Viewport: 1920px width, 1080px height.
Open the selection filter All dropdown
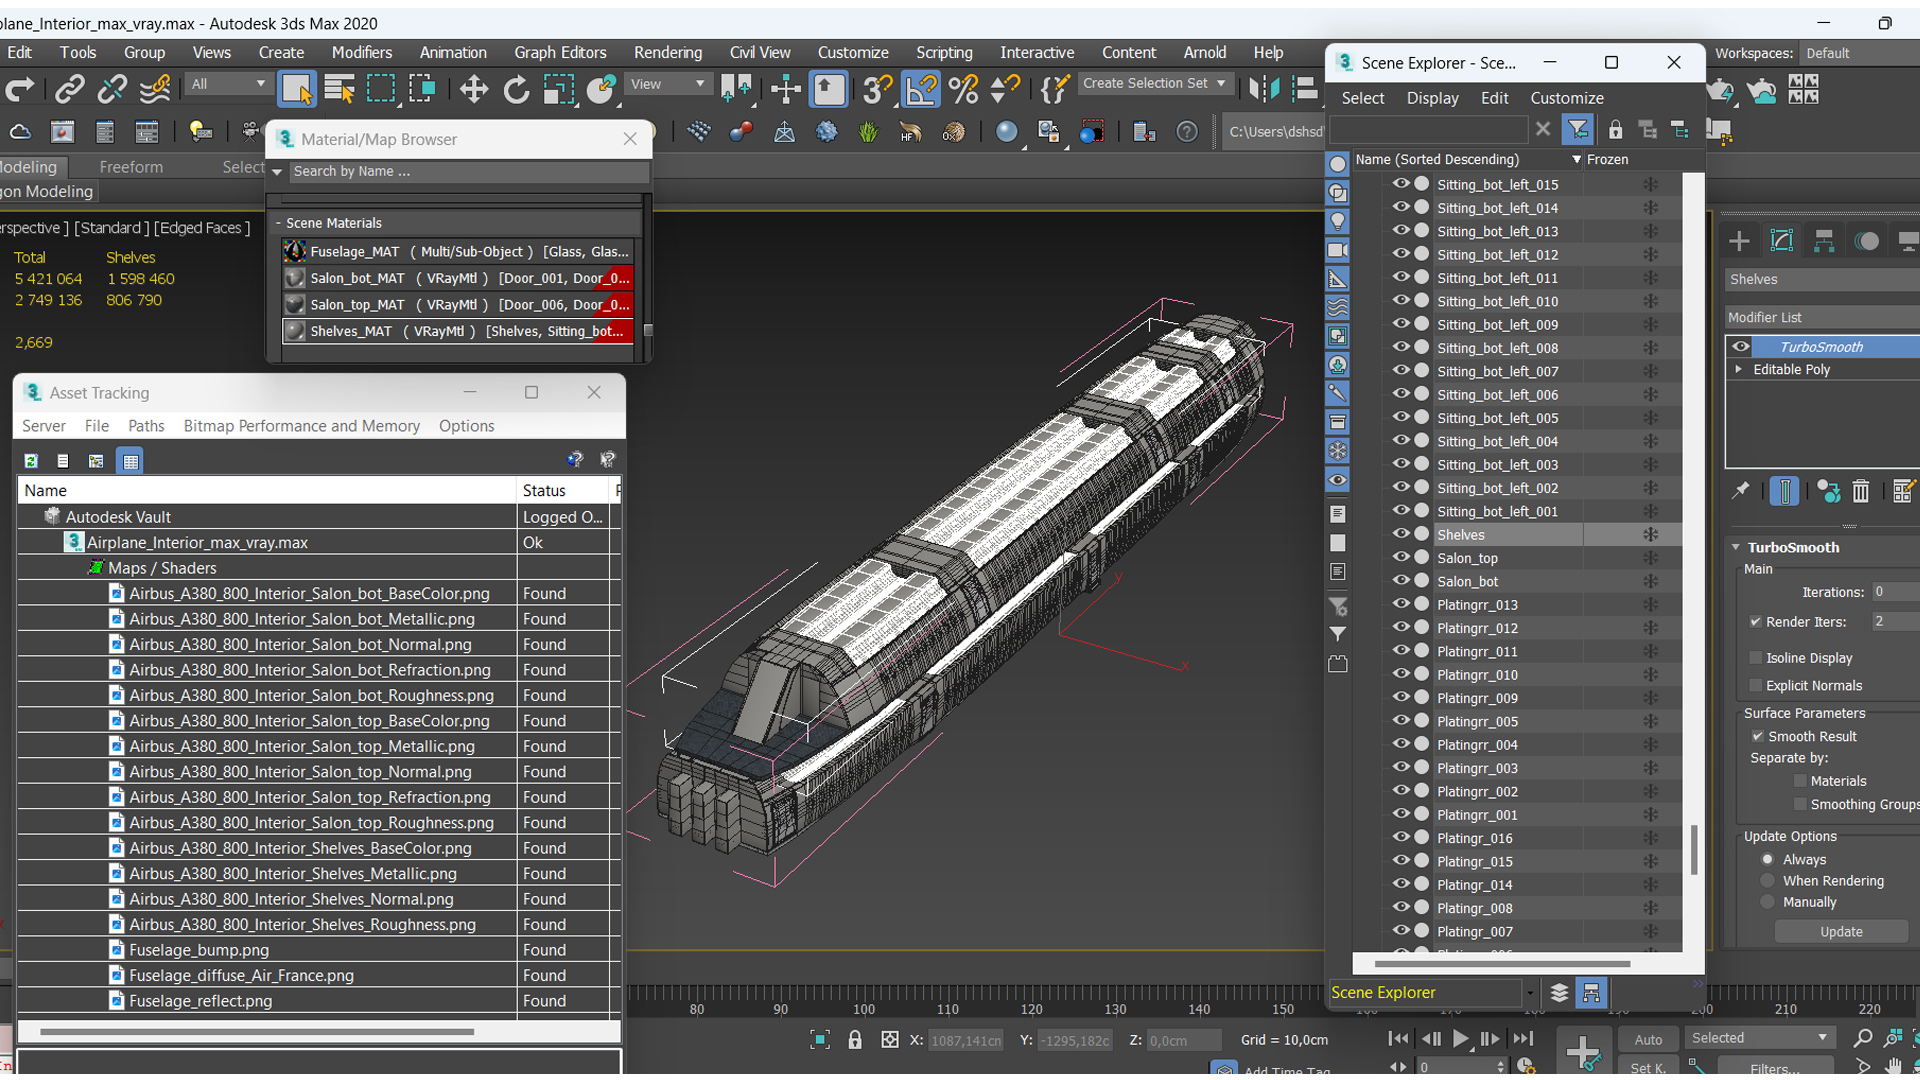pyautogui.click(x=228, y=84)
